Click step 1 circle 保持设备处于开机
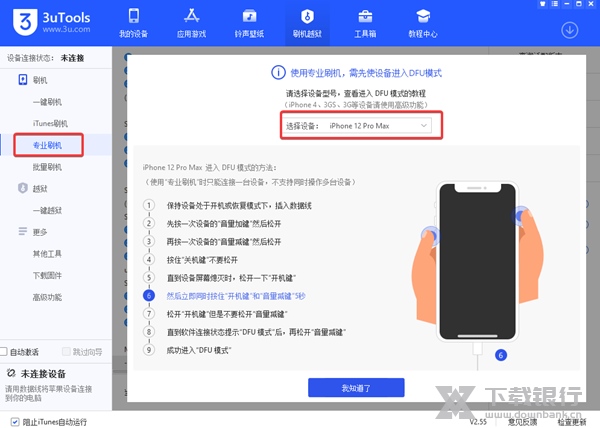 149,205
